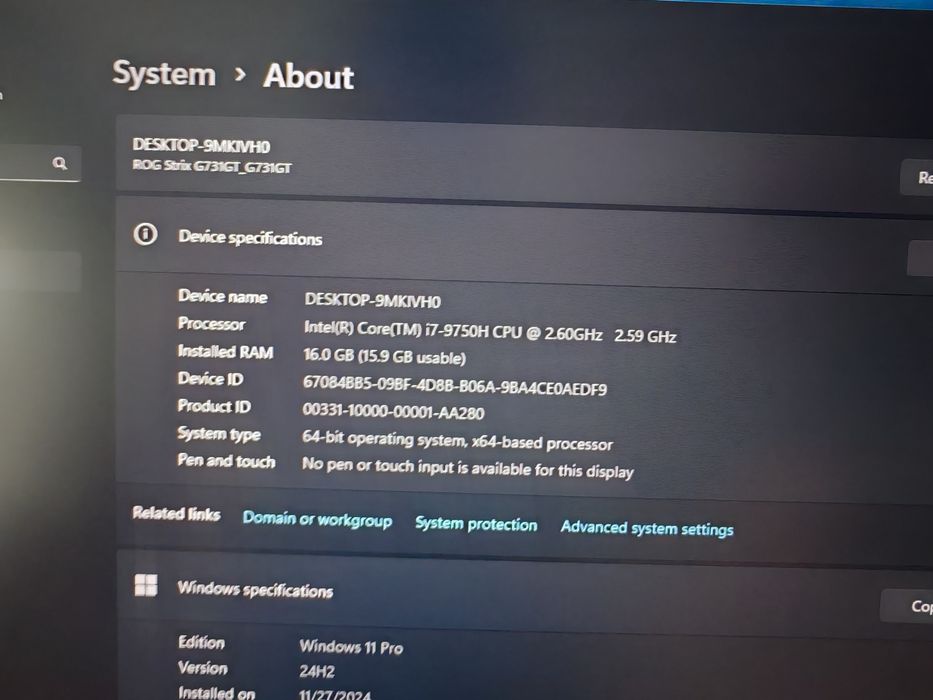Click the Related links label
933x700 pixels.
coord(176,512)
